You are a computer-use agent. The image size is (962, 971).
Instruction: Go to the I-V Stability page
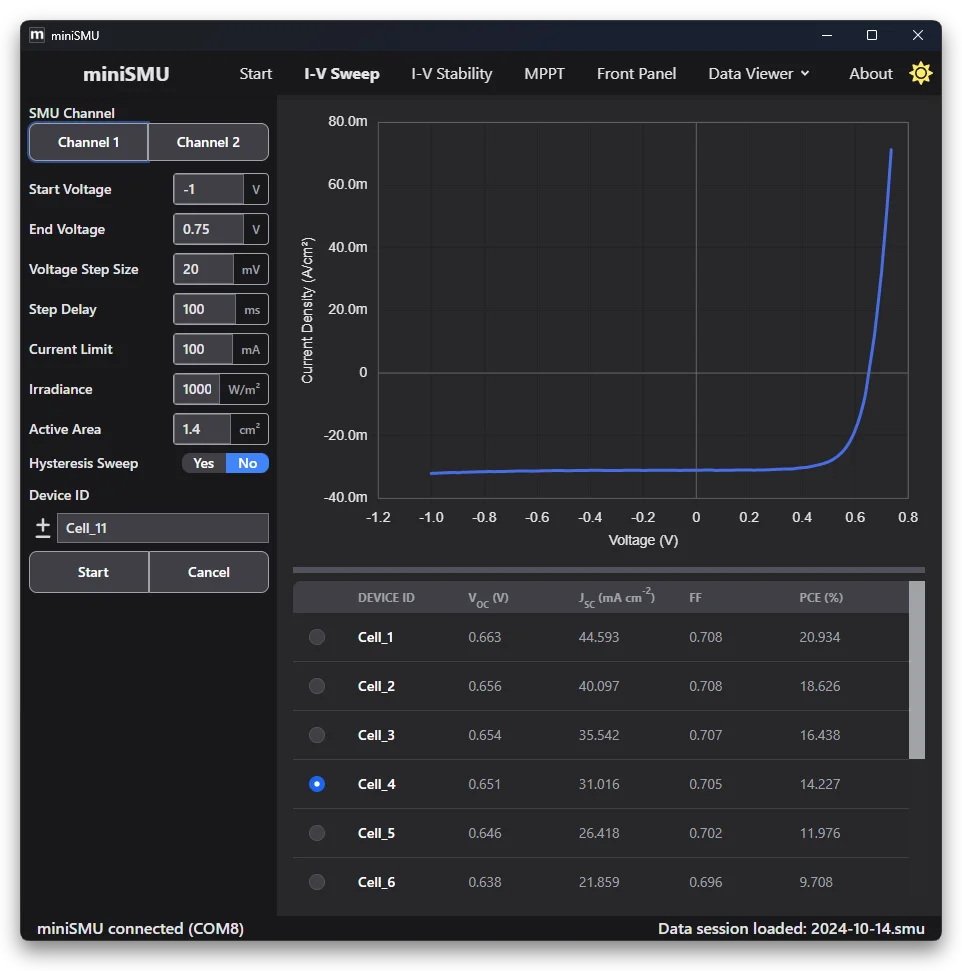[x=452, y=74]
